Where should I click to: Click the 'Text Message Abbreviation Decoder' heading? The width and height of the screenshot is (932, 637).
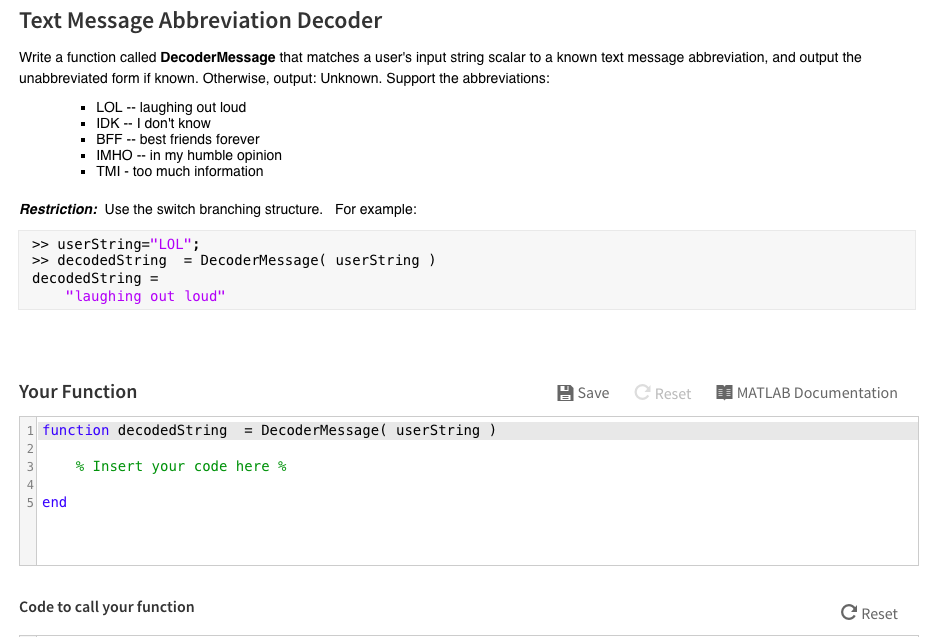tap(201, 21)
